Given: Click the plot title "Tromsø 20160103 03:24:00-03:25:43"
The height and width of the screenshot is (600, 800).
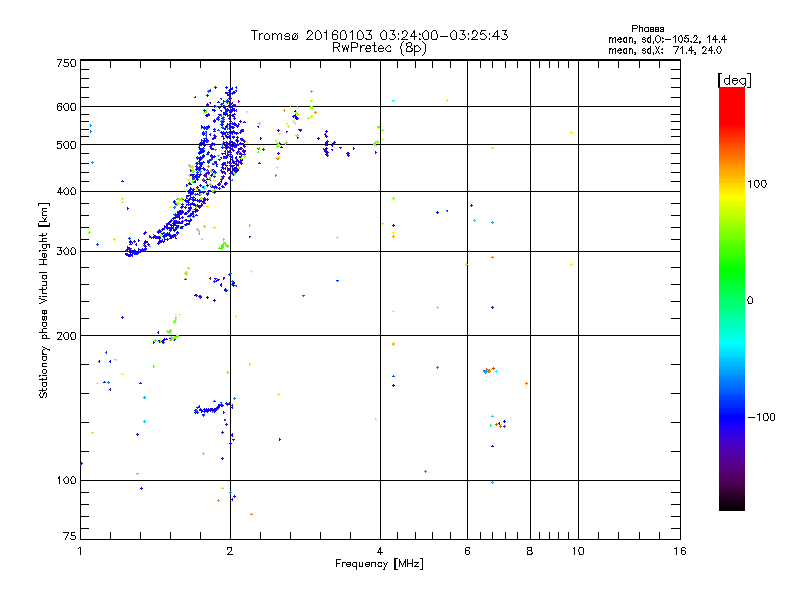Looking at the screenshot, I should click(x=379, y=35).
